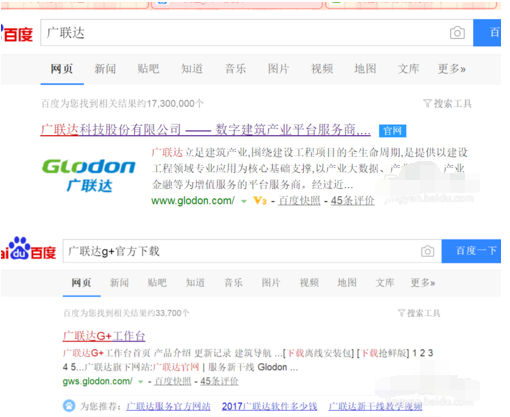The image size is (510, 417).
Task: Click camera icon in the 广联达g+官方下载 search box
Action: (x=427, y=251)
